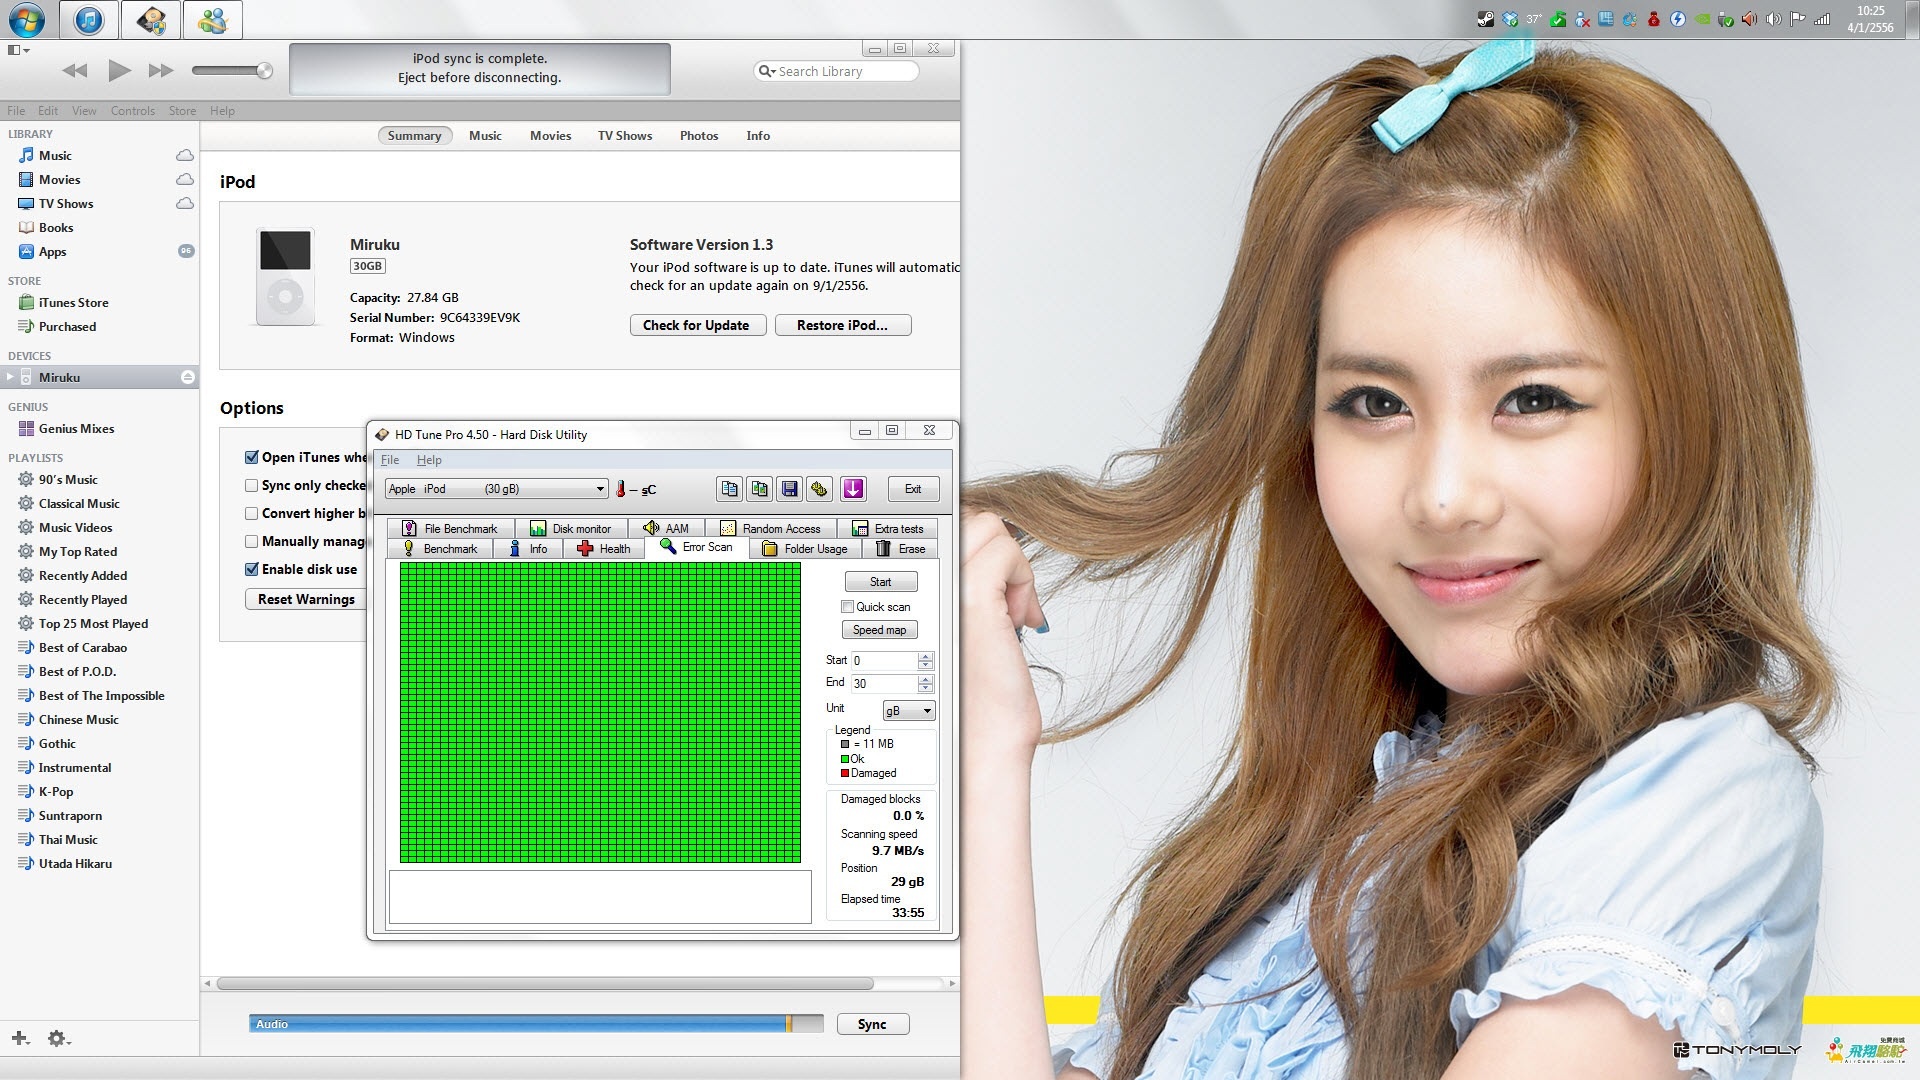Click the Search Library field
1920x1080 pixels.
(x=836, y=71)
